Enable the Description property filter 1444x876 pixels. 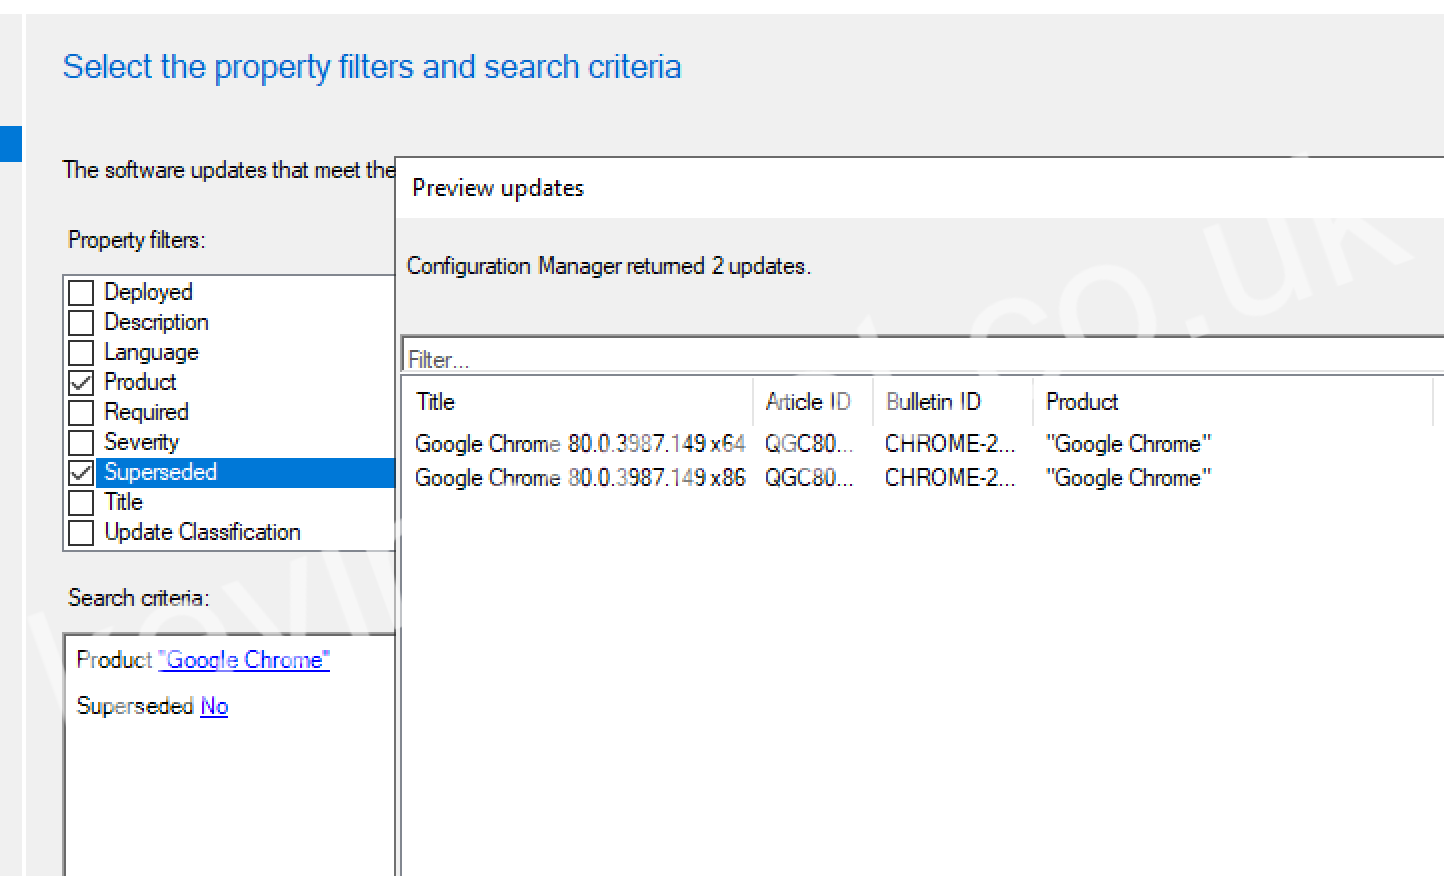[81, 322]
